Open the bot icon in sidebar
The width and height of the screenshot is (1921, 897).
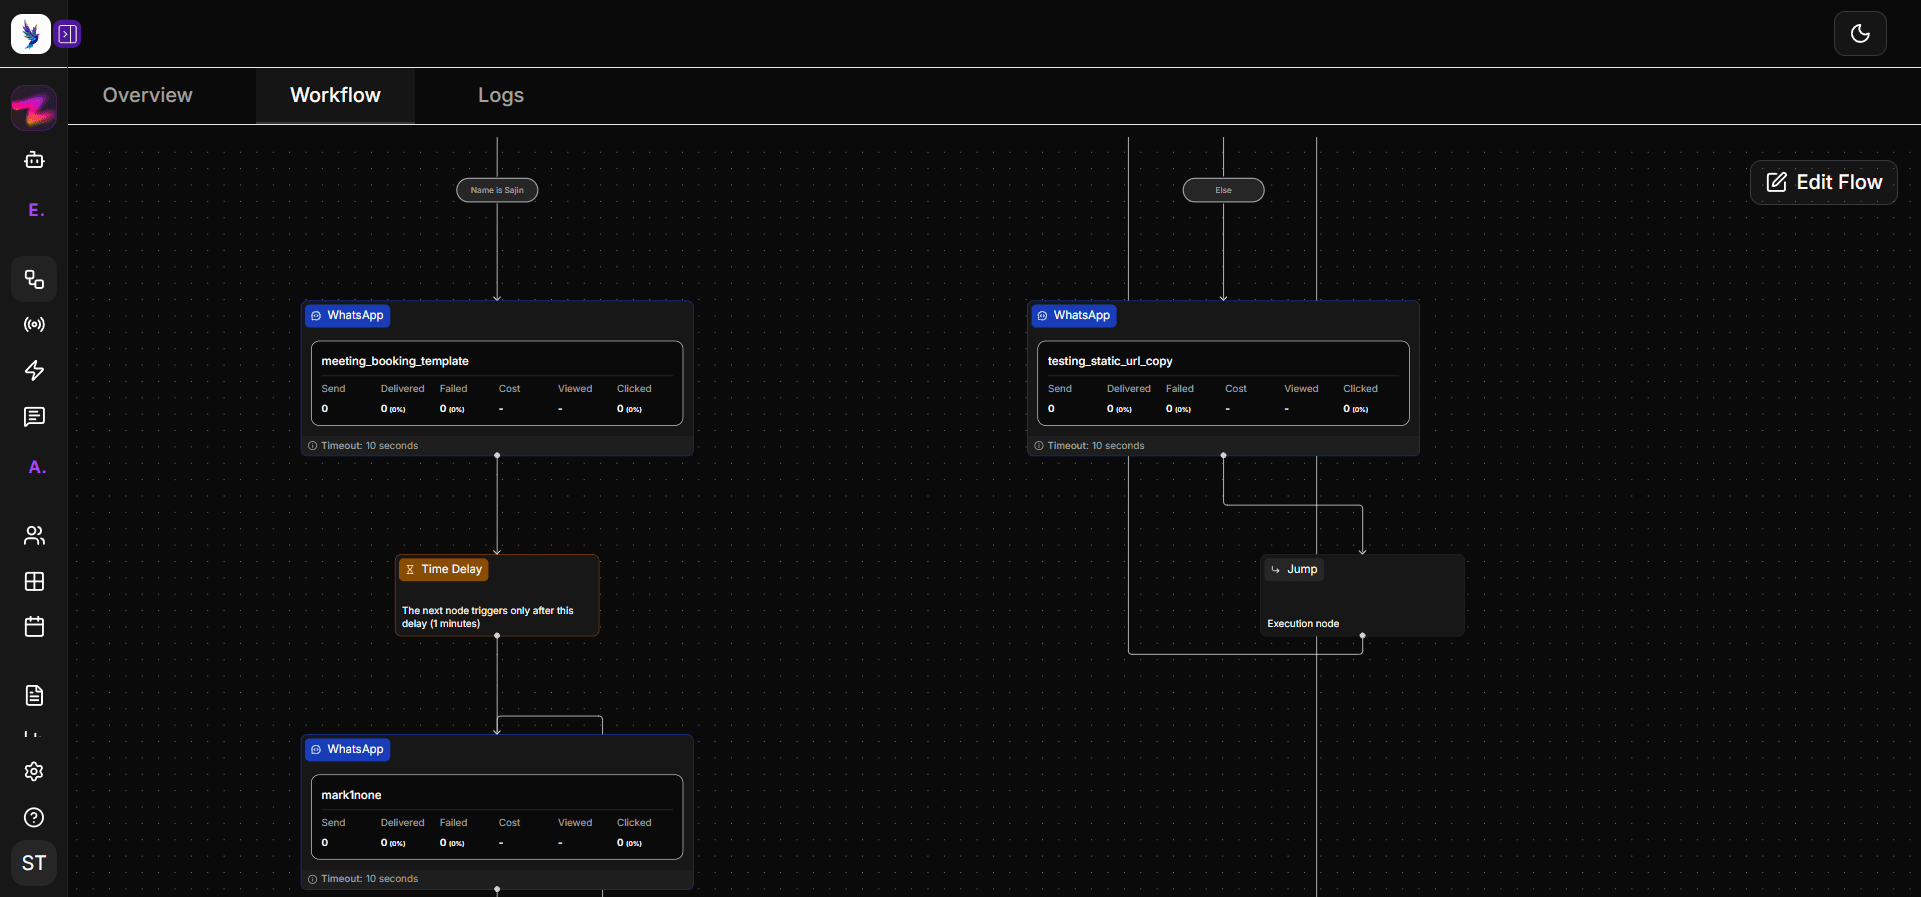(x=34, y=160)
